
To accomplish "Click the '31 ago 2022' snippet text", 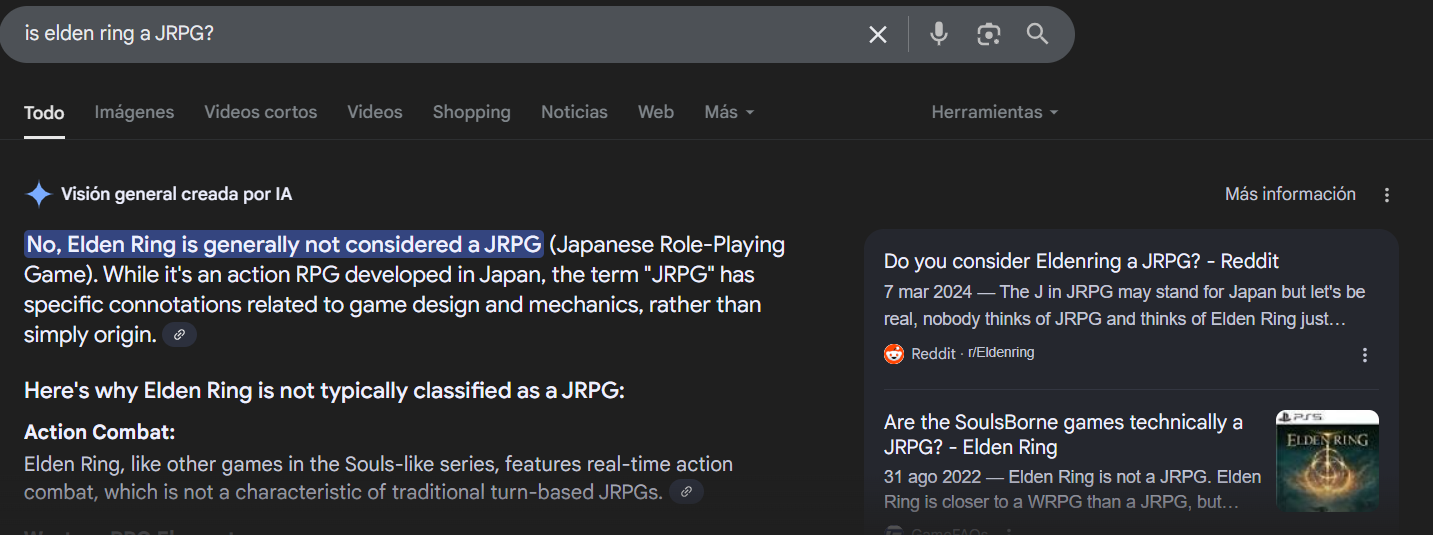I will pos(1072,488).
